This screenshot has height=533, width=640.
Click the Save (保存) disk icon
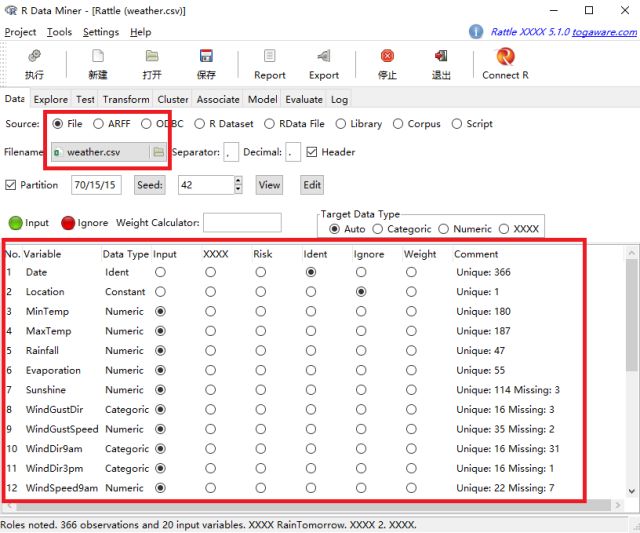point(206,56)
